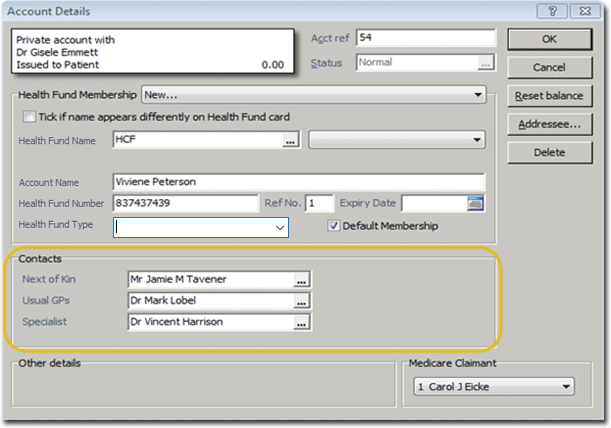Open the Health Fund Type dropdown
Viewport: 611px width, 428px height.
[x=280, y=228]
